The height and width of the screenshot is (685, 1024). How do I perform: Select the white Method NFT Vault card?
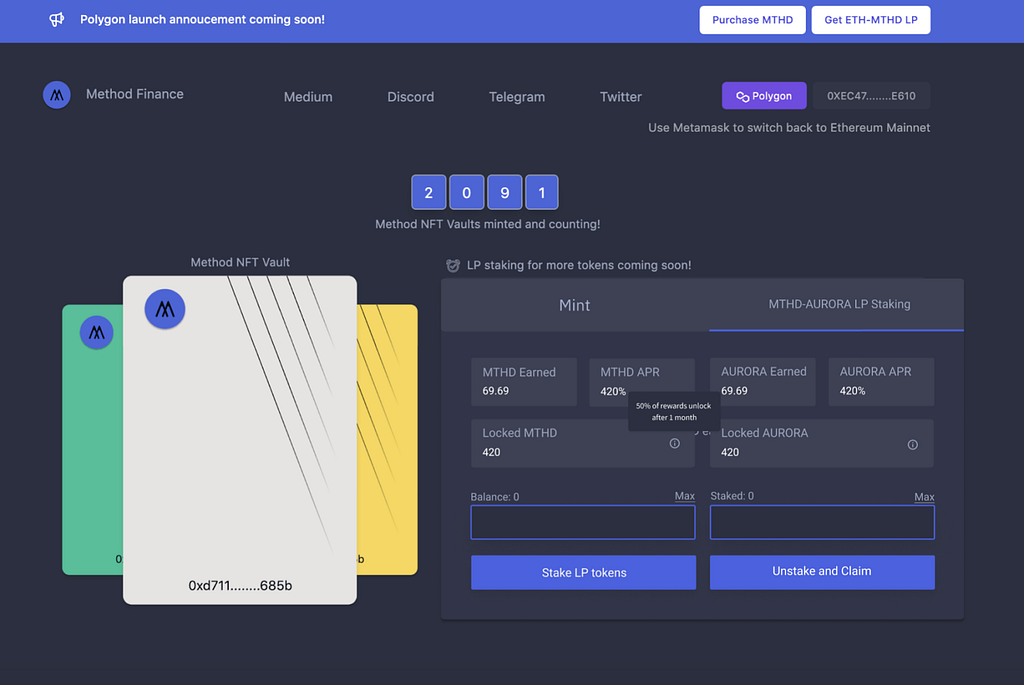point(240,440)
